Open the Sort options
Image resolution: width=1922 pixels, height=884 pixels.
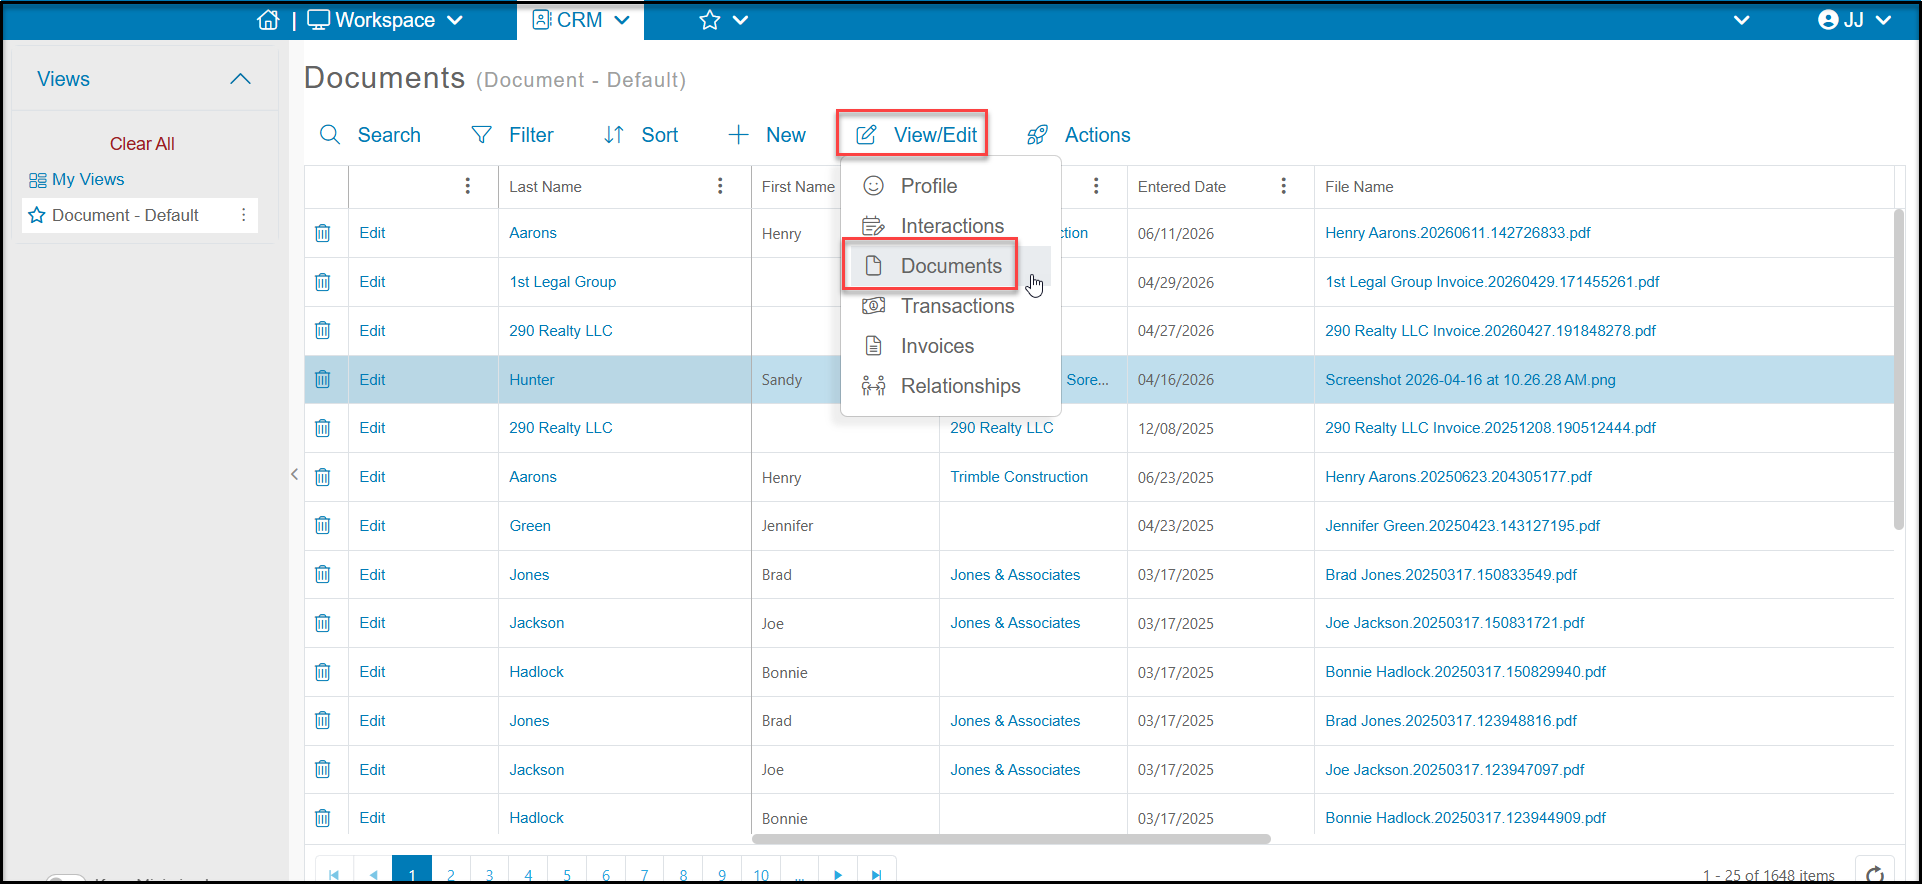point(641,135)
